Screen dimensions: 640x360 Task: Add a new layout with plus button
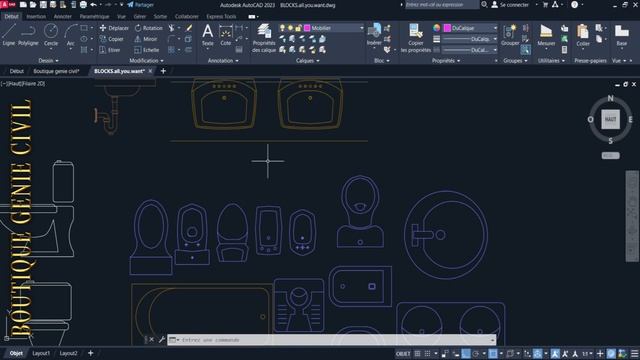tap(91, 353)
